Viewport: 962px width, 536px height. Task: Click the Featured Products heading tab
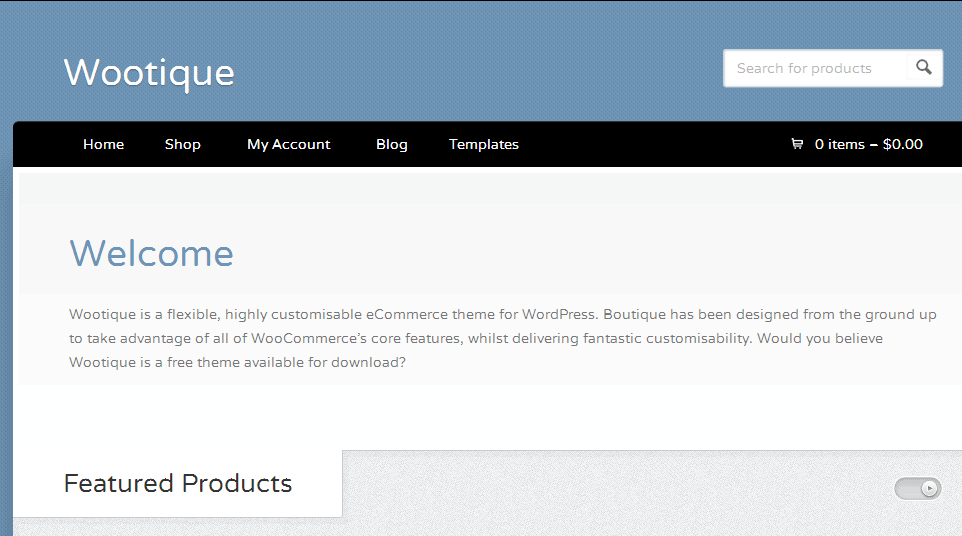pos(178,483)
